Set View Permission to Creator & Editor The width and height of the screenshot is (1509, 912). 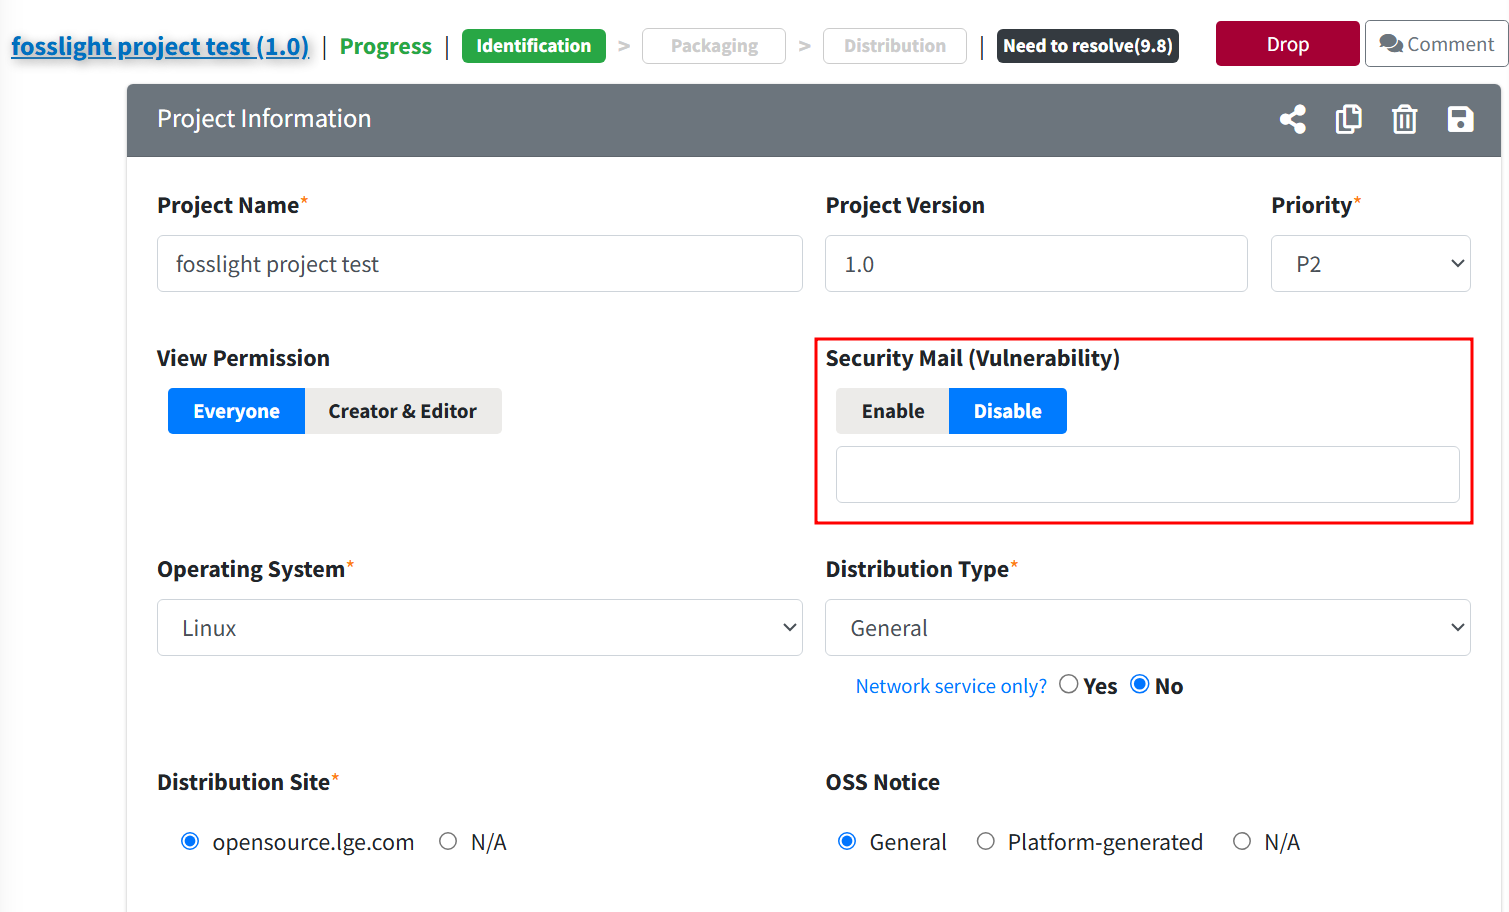tap(402, 411)
